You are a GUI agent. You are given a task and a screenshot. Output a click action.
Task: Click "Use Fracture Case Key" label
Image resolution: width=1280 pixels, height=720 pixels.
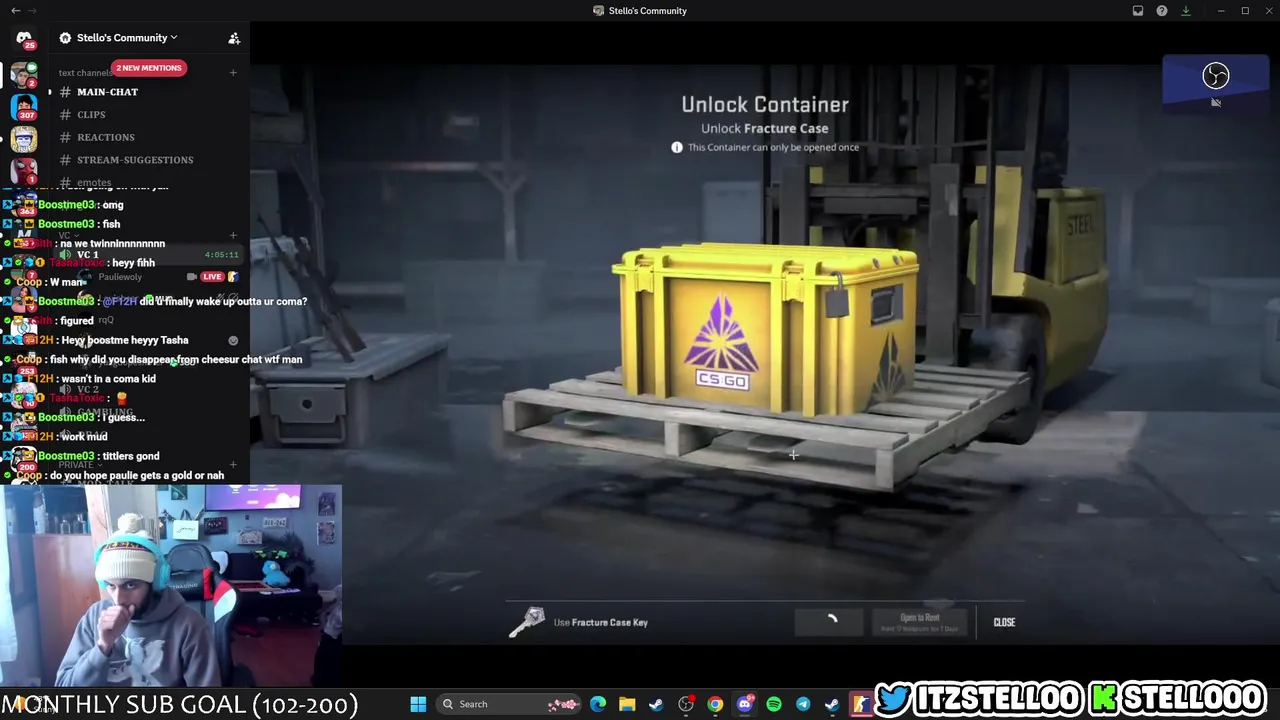601,622
